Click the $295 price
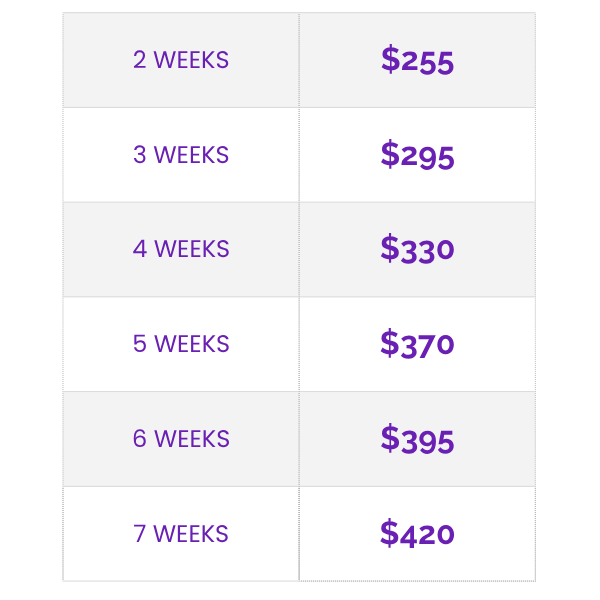Screen dimensions: 600x600 coord(417,155)
